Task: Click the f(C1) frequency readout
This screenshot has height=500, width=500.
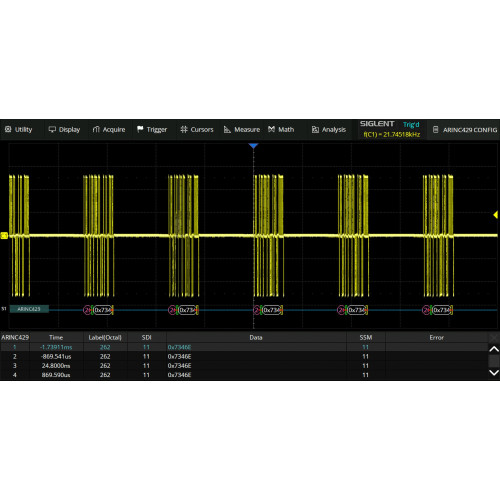Action: (x=392, y=134)
